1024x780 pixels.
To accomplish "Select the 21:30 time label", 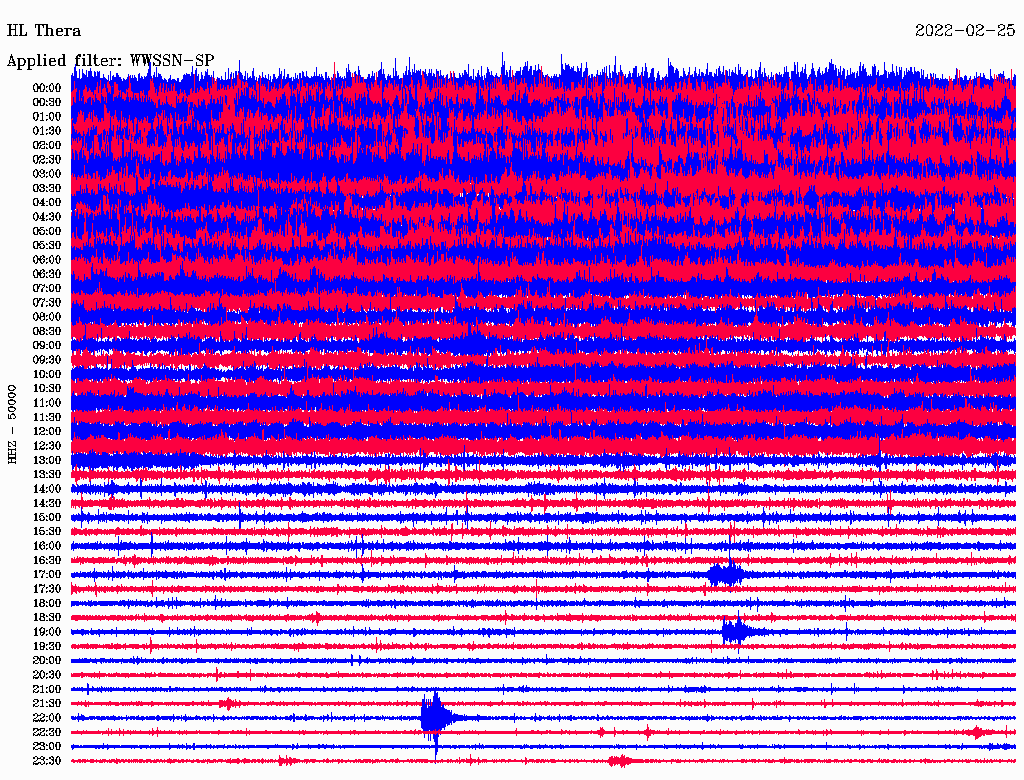I will click(47, 704).
